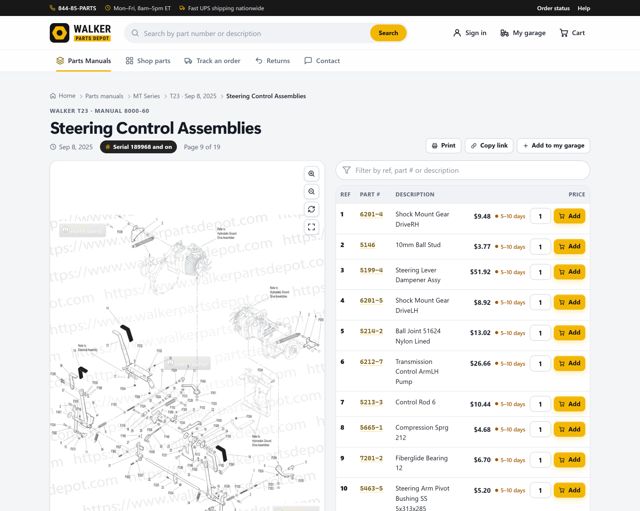Image resolution: width=640 pixels, height=511 pixels.
Task: Open Track an order
Action: point(212,61)
